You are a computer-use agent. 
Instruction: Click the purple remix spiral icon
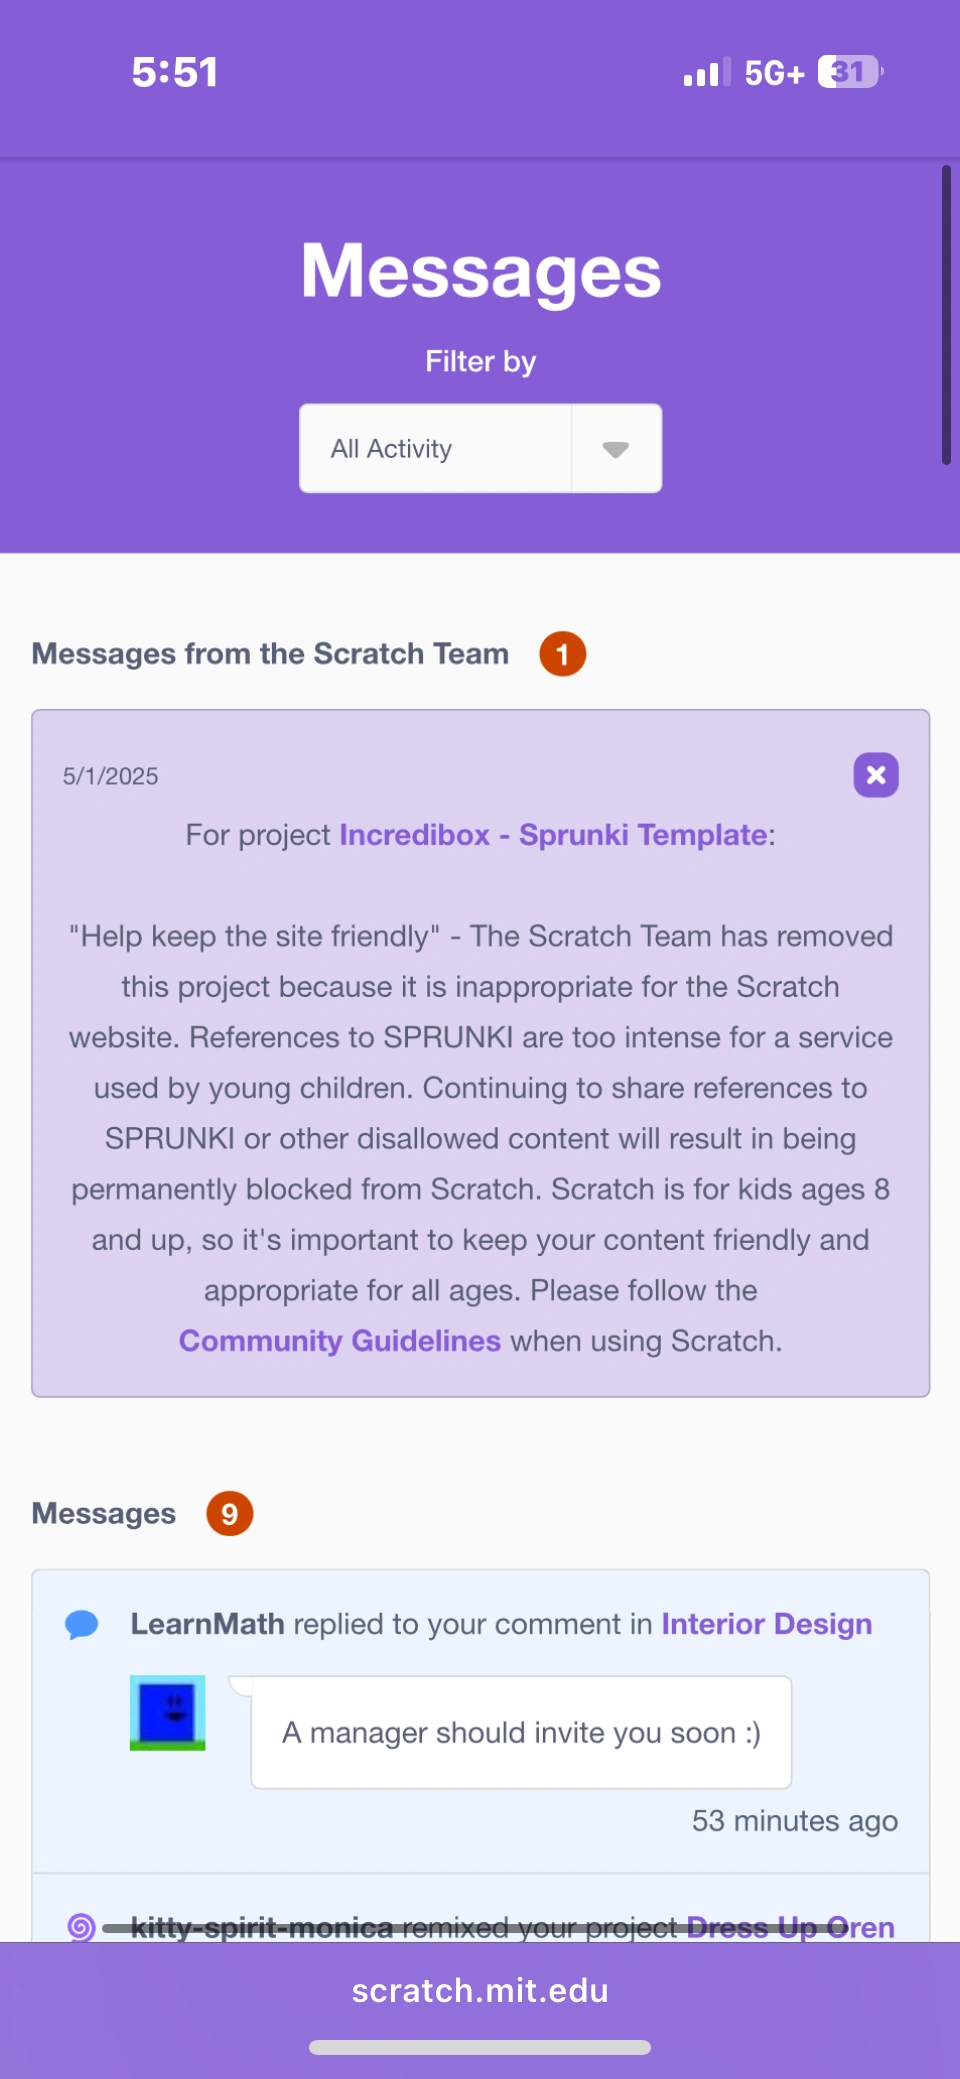[81, 1927]
